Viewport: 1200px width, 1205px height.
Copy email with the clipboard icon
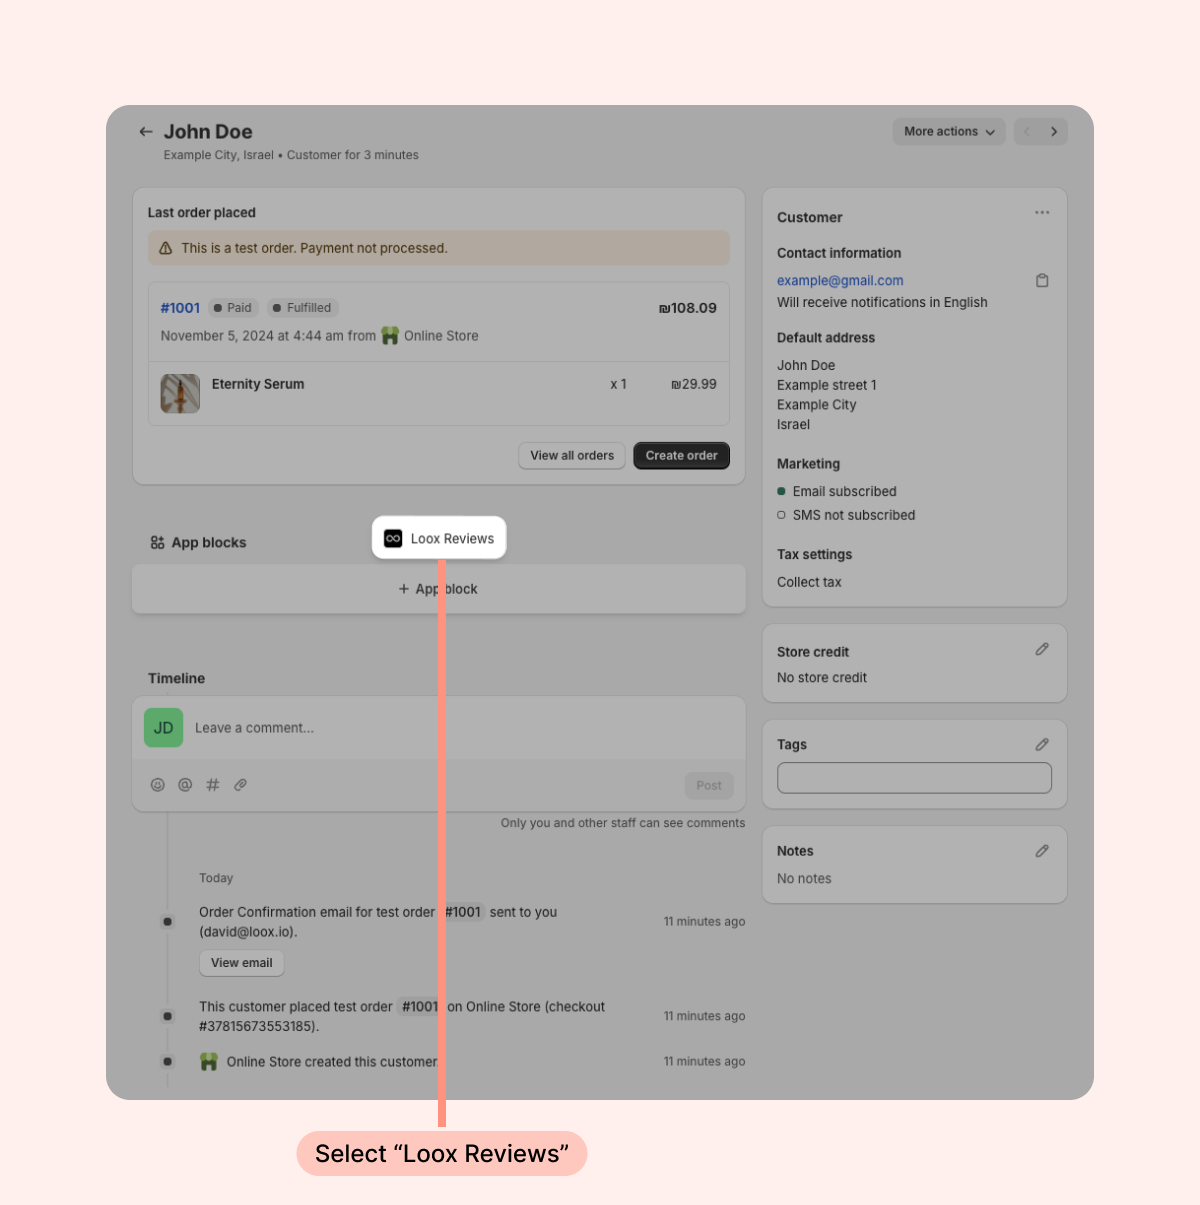[1042, 281]
